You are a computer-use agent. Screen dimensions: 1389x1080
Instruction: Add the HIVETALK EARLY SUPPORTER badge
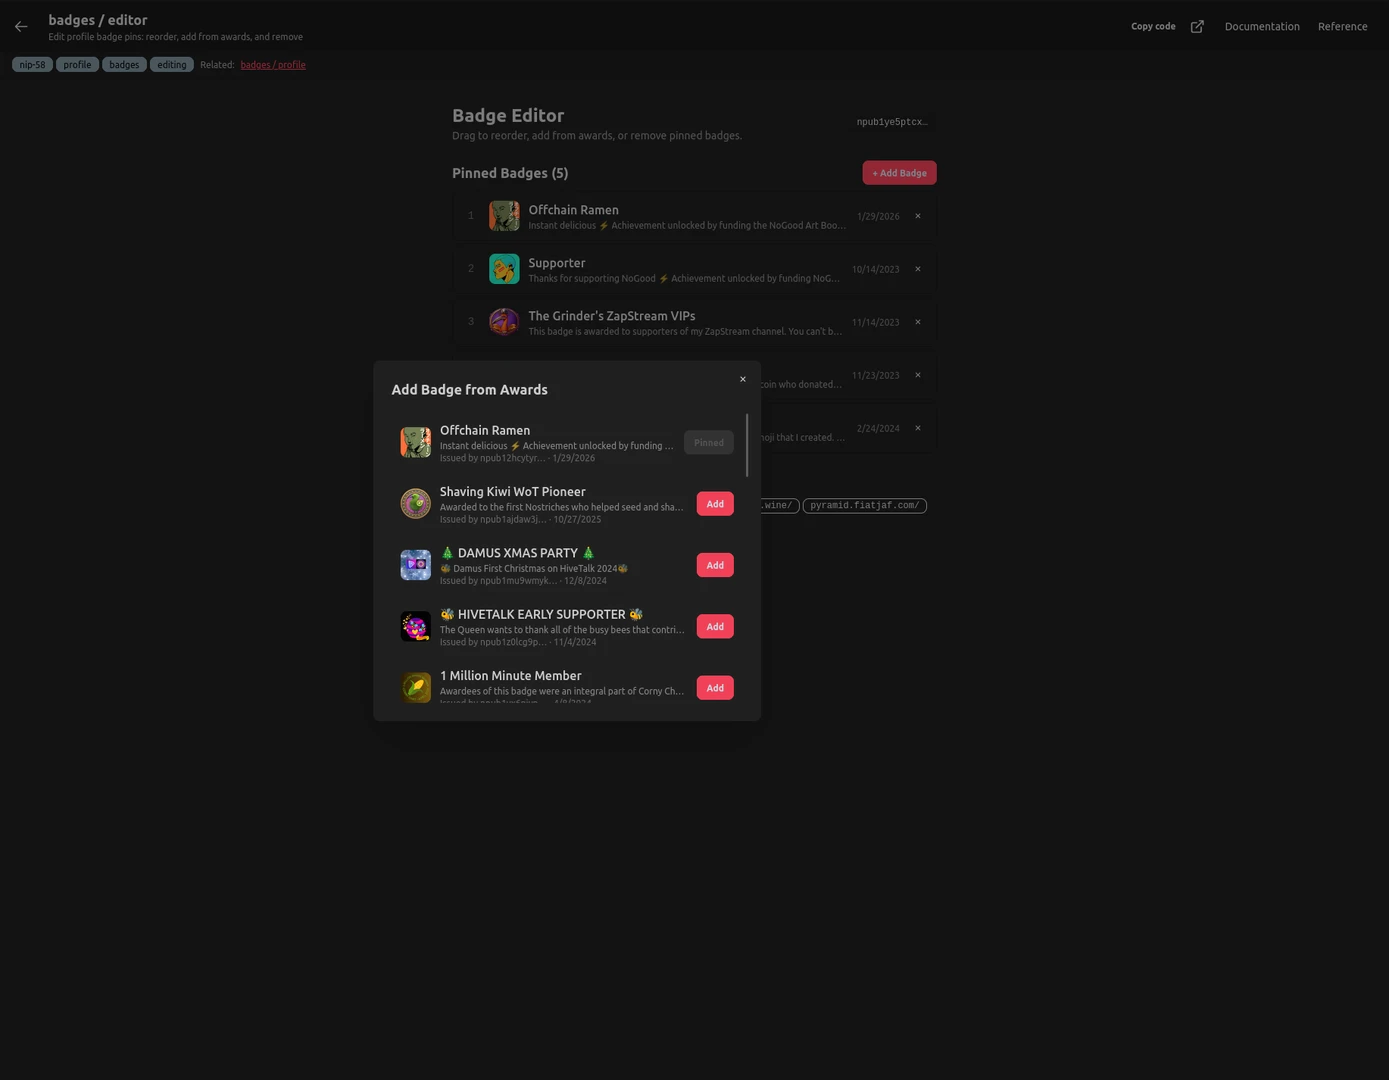pos(715,627)
